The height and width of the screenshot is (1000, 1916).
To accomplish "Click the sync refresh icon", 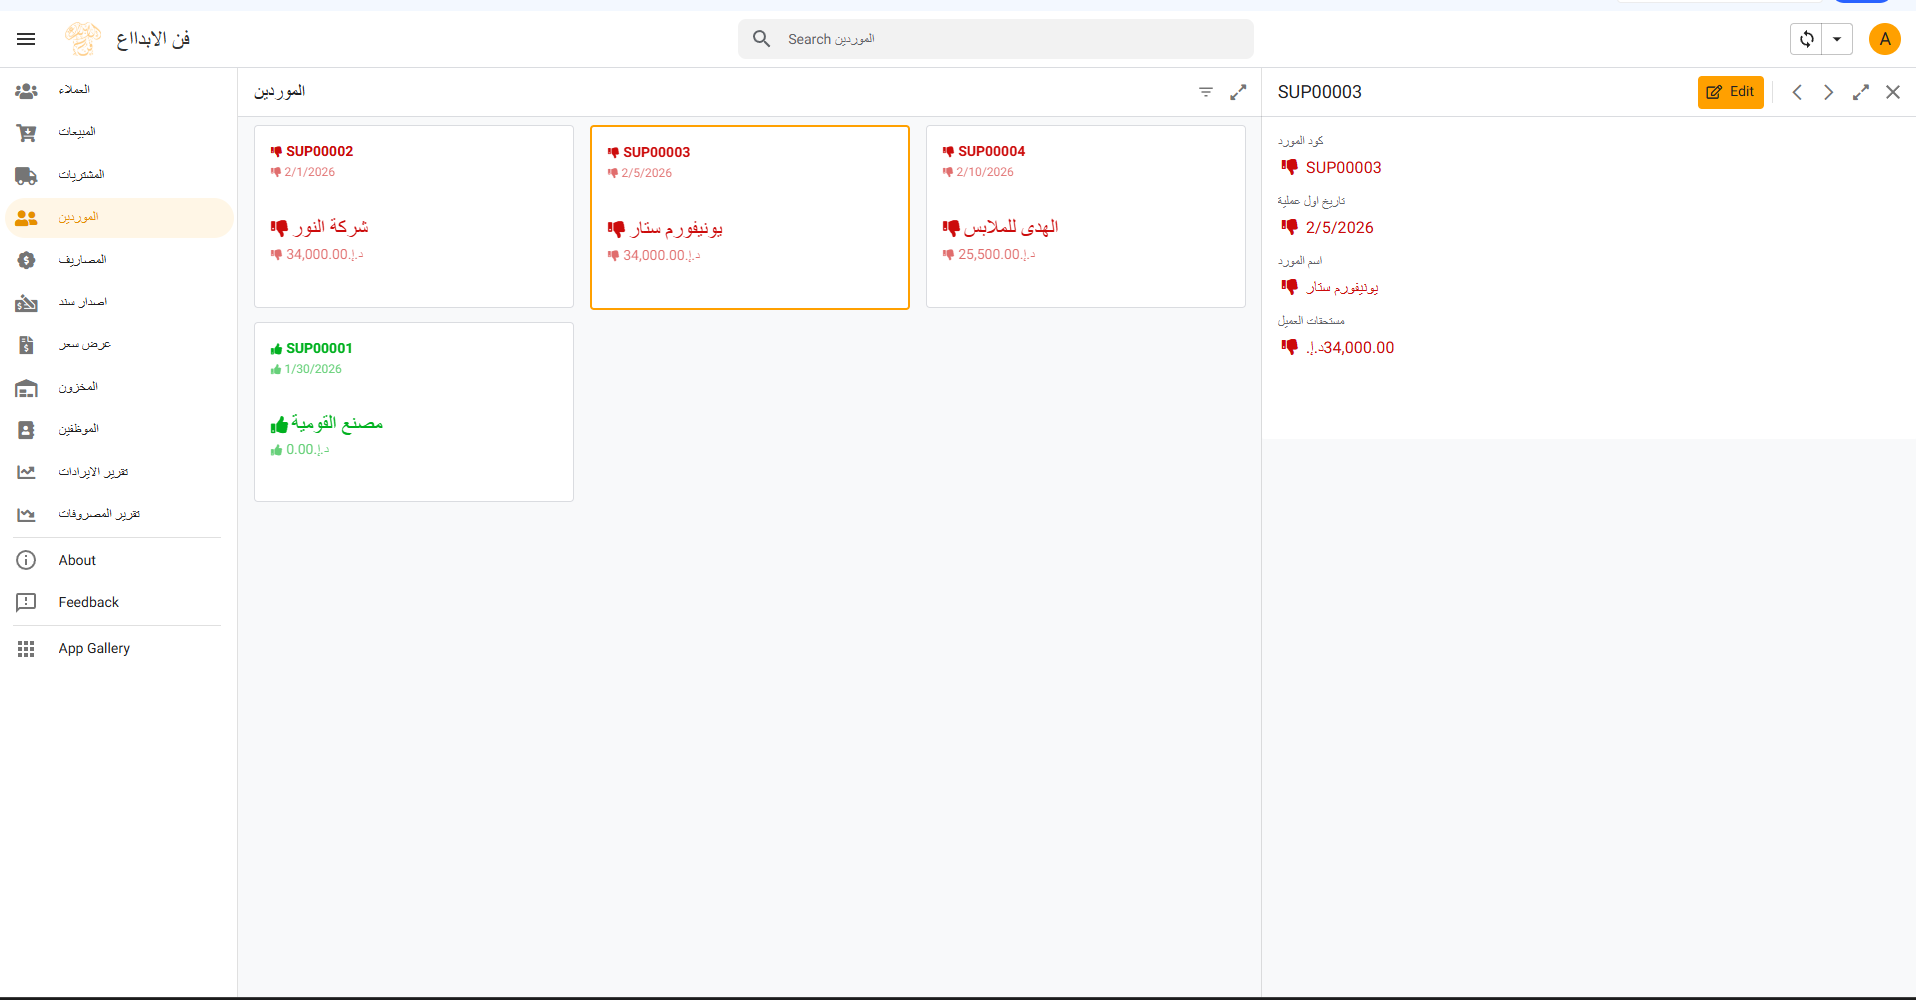I will (1806, 39).
